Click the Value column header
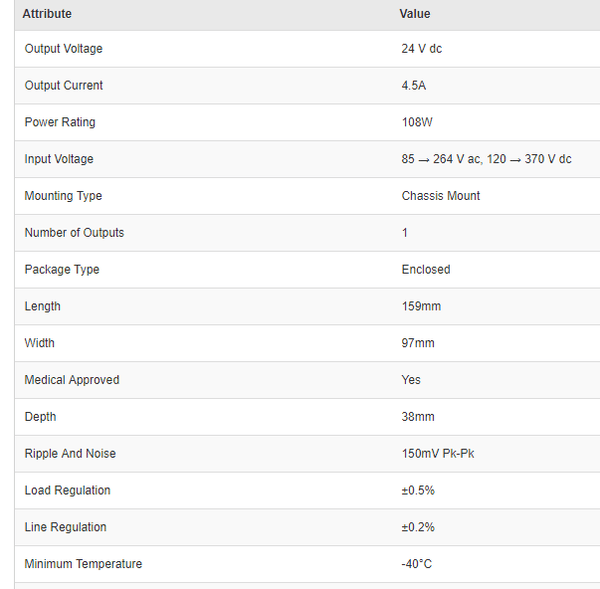Viewport: 600px width, 589px height. point(415,14)
